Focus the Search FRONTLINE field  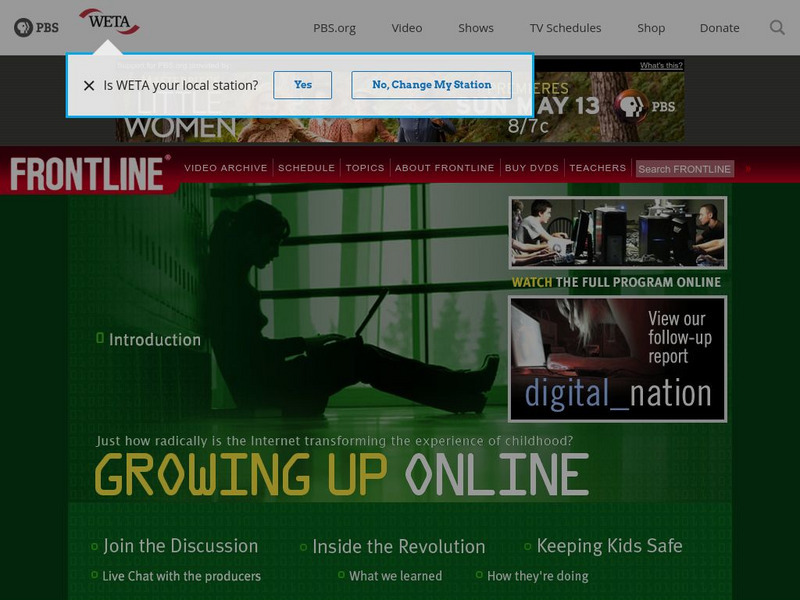pos(685,169)
